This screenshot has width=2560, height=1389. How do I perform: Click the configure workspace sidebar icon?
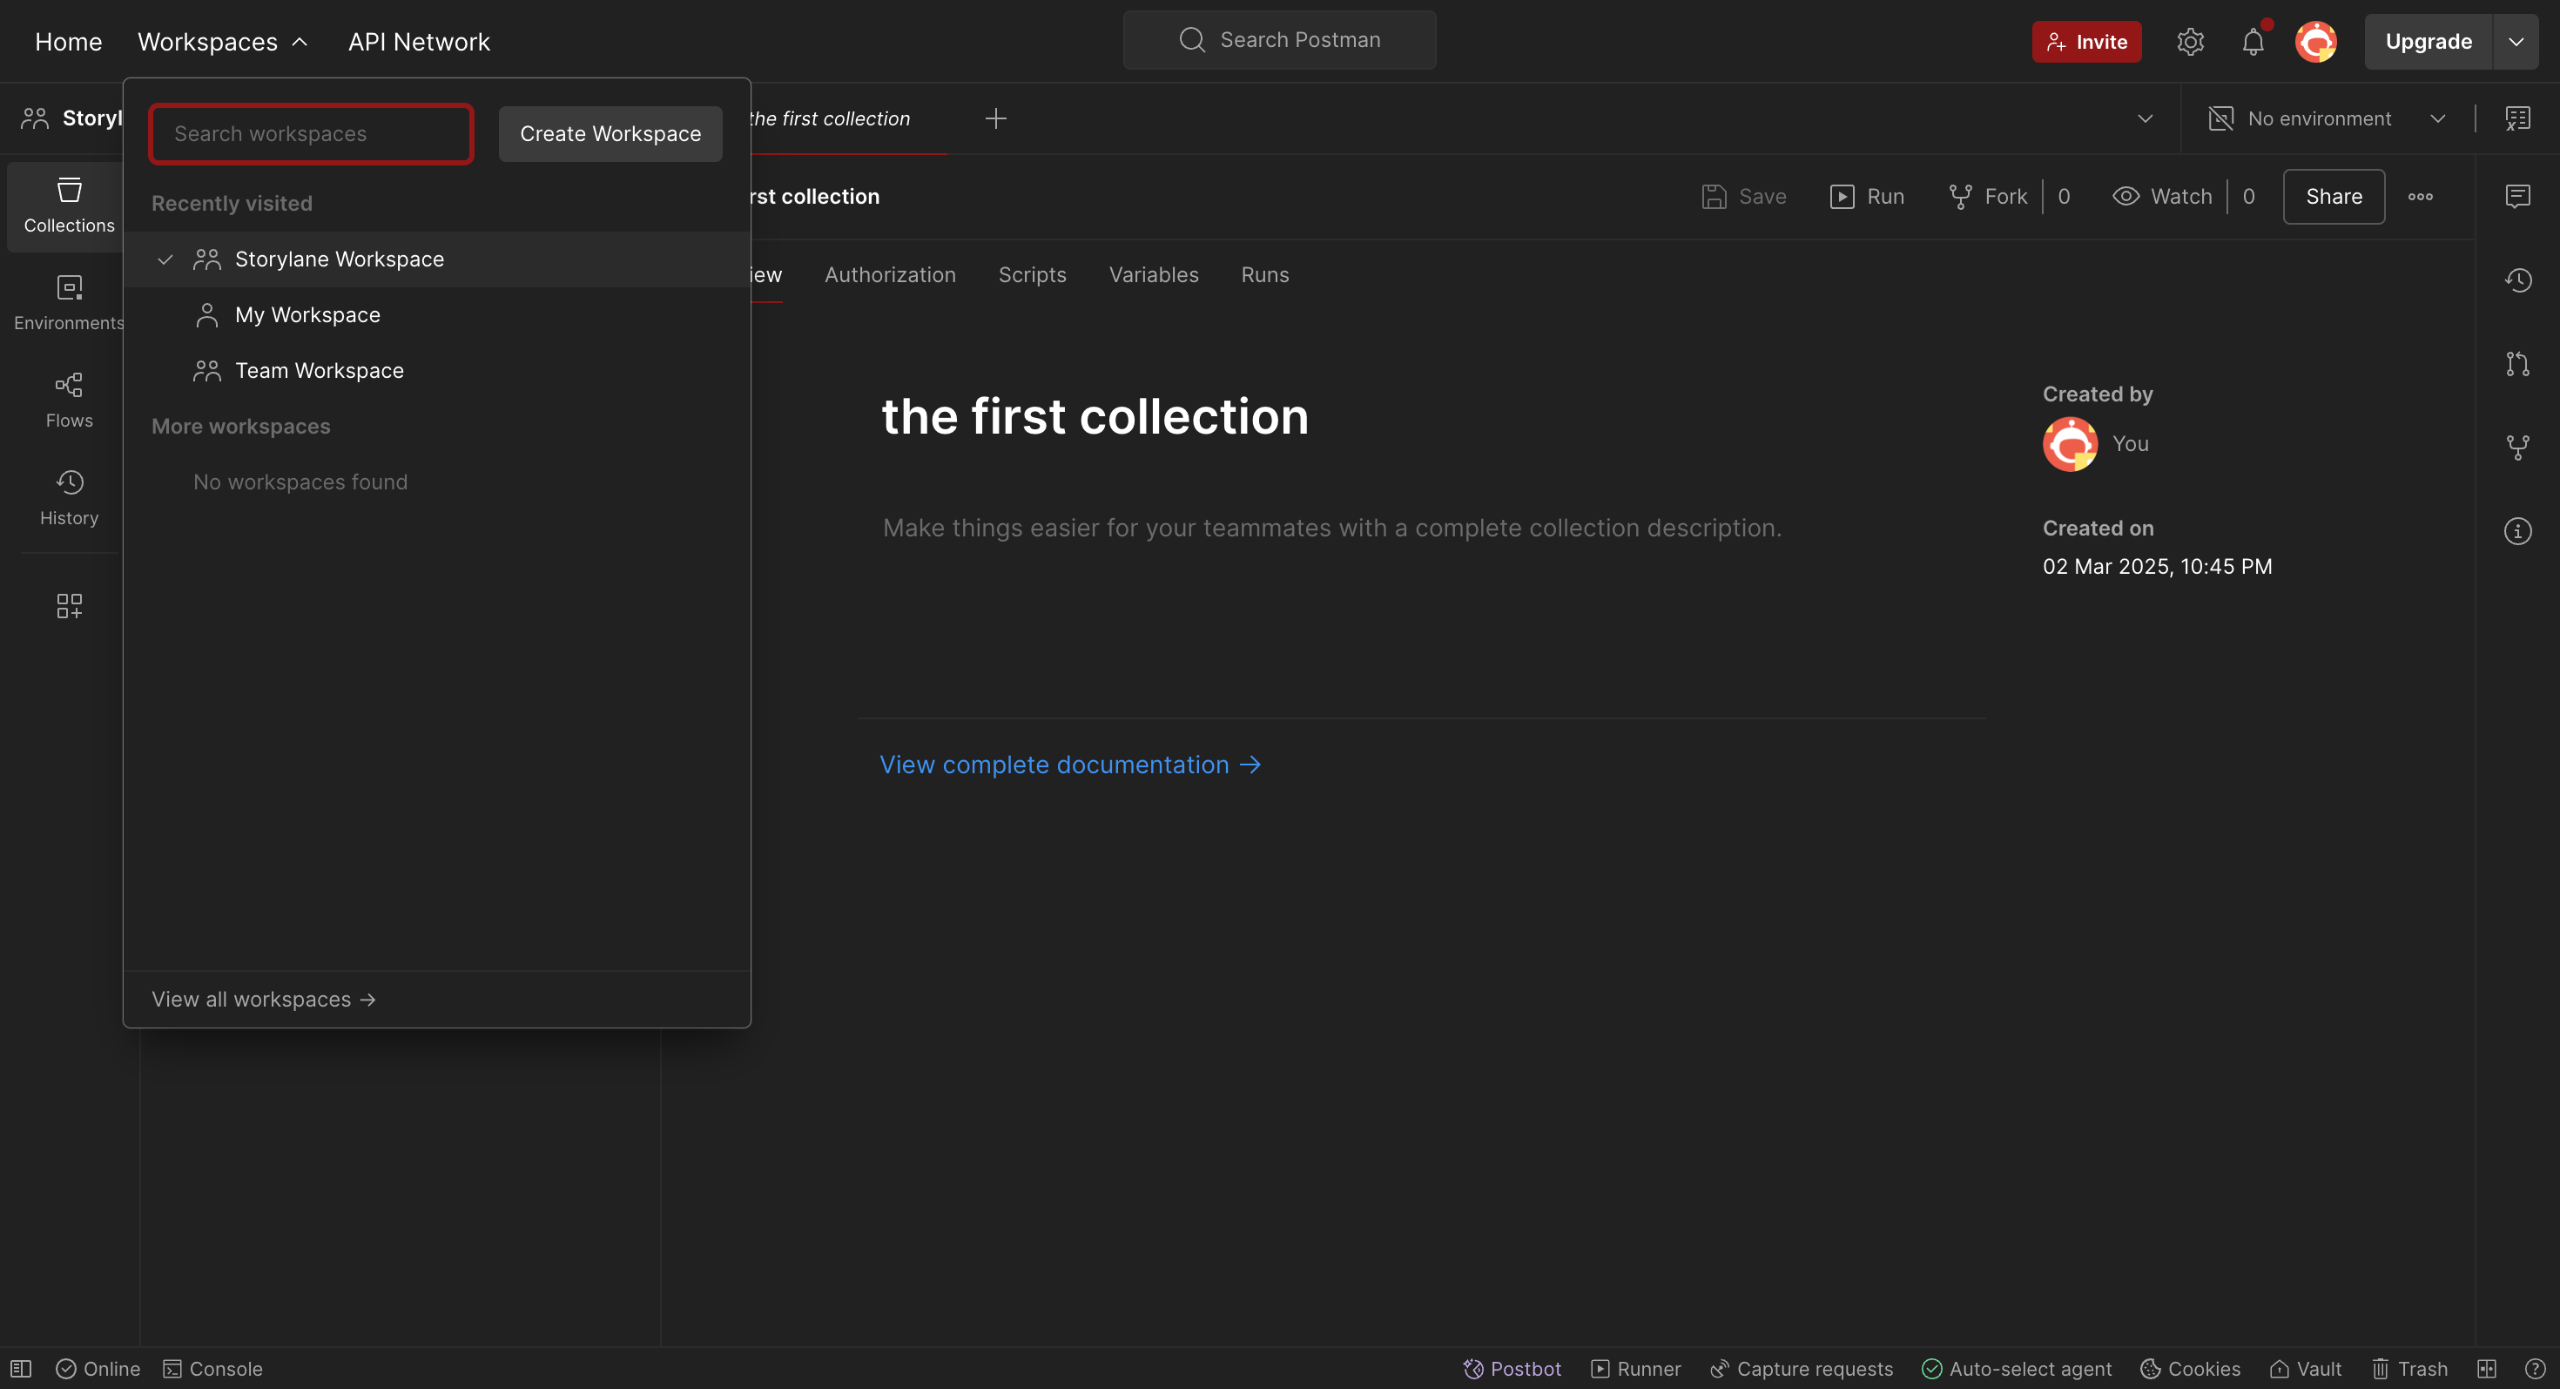point(69,606)
